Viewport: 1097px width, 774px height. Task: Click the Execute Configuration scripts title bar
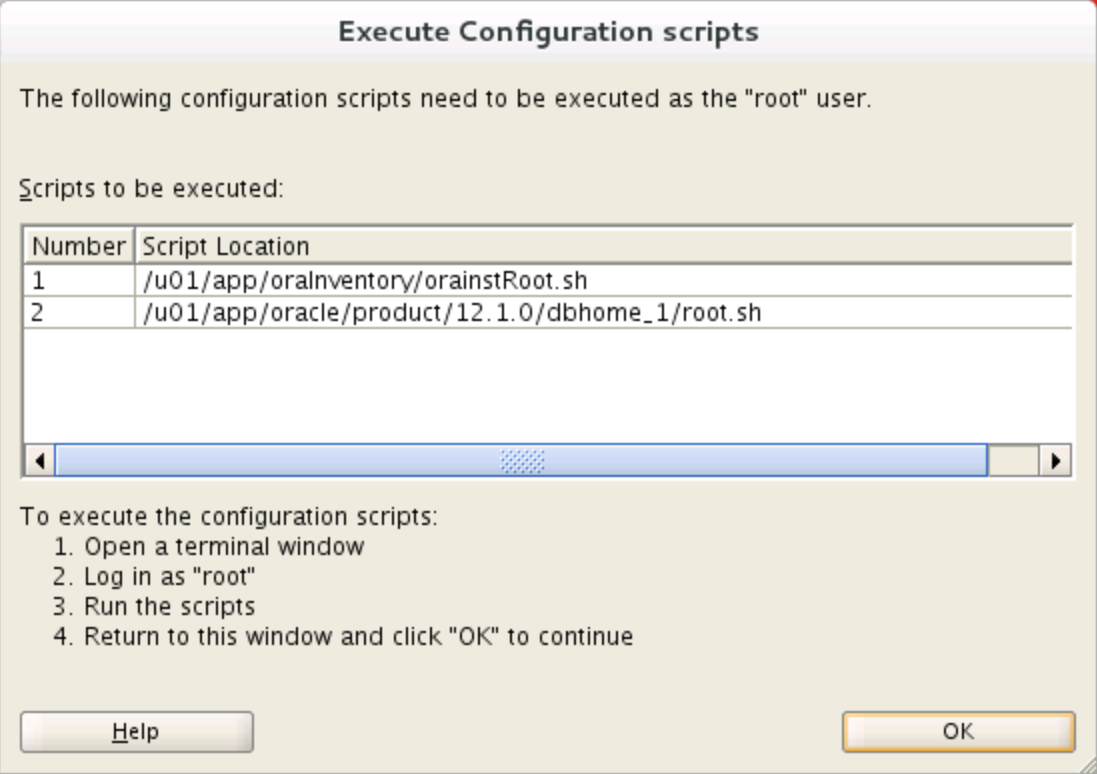[548, 32]
